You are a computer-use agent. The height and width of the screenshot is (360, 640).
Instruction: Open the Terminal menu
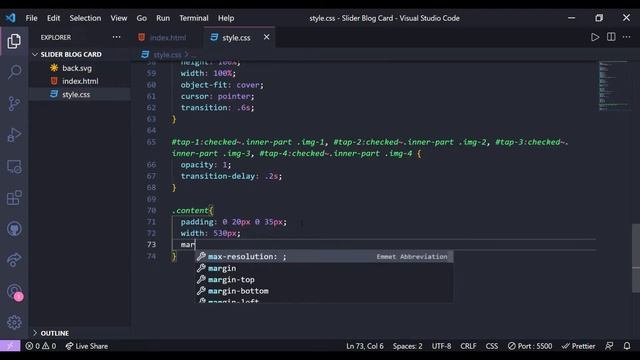pos(193,18)
